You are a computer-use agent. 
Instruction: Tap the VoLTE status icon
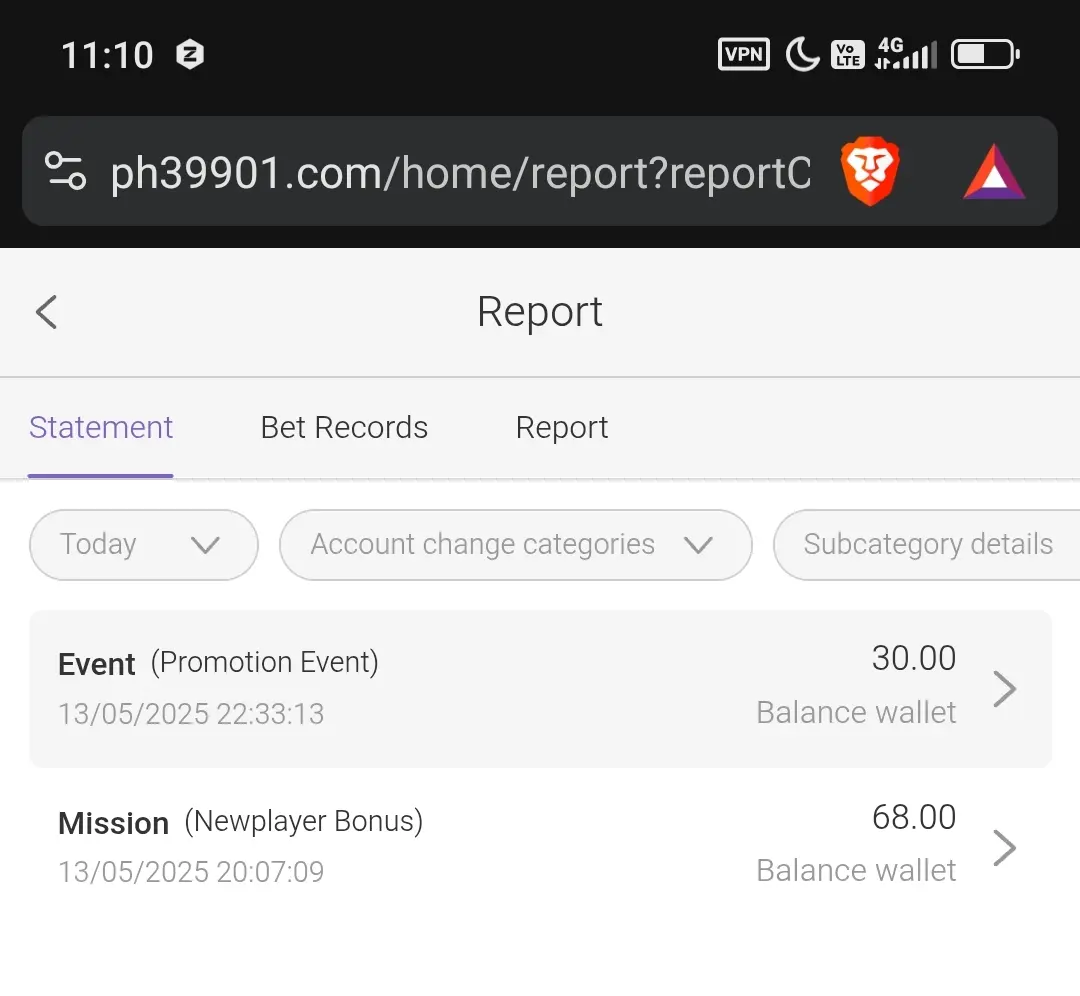pyautogui.click(x=847, y=55)
